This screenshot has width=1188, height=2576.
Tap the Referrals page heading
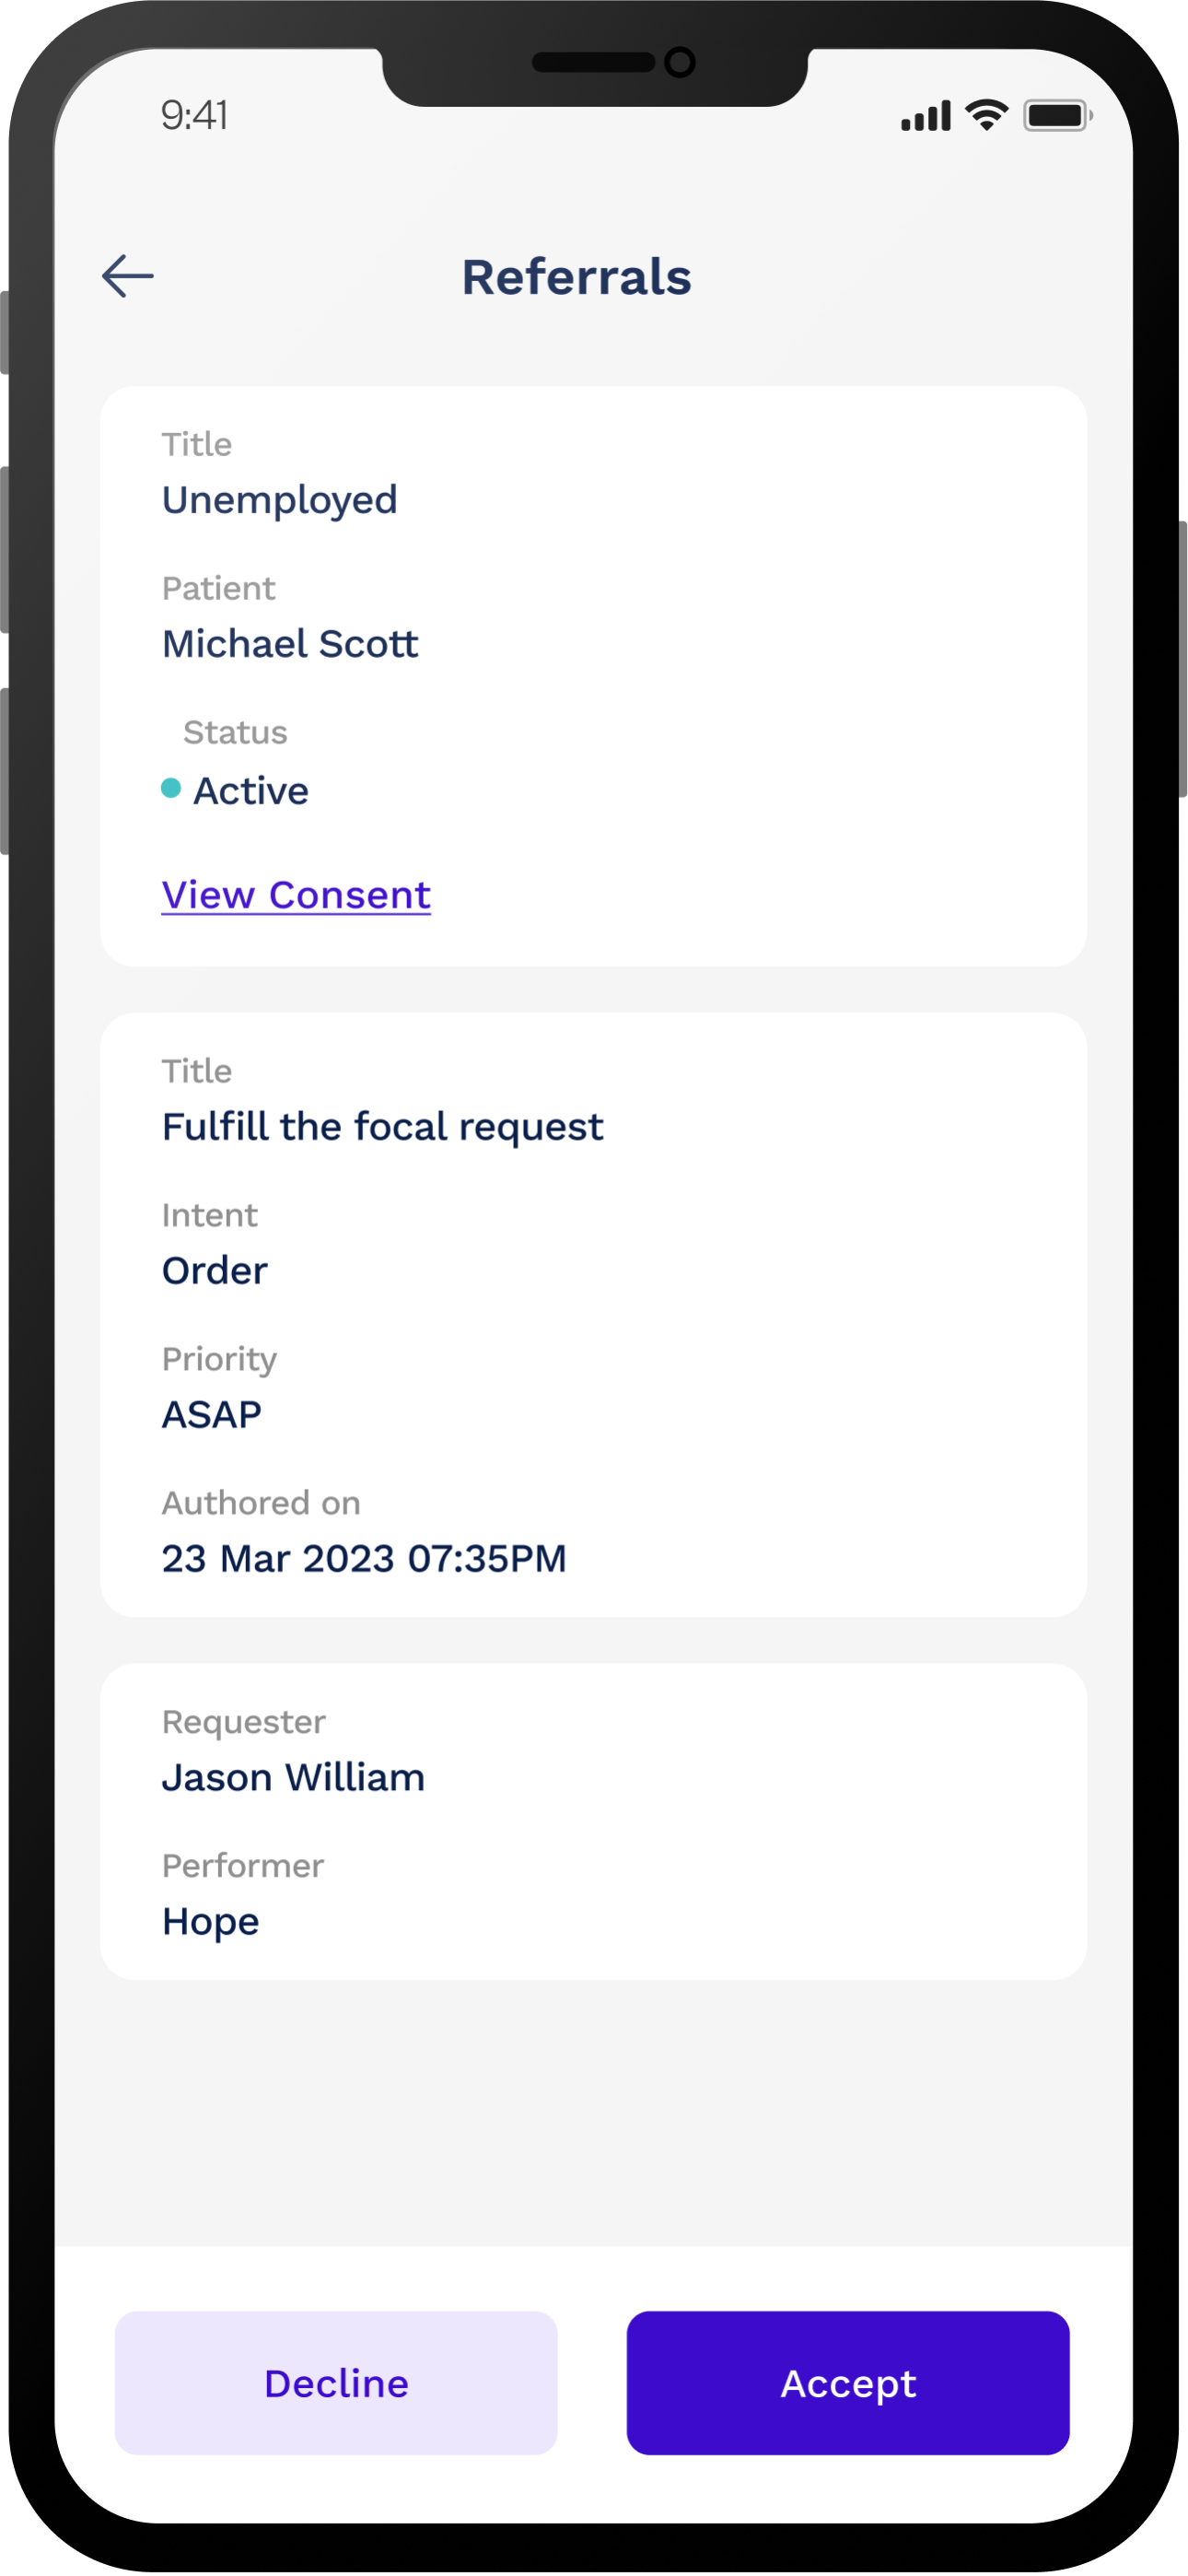point(576,277)
